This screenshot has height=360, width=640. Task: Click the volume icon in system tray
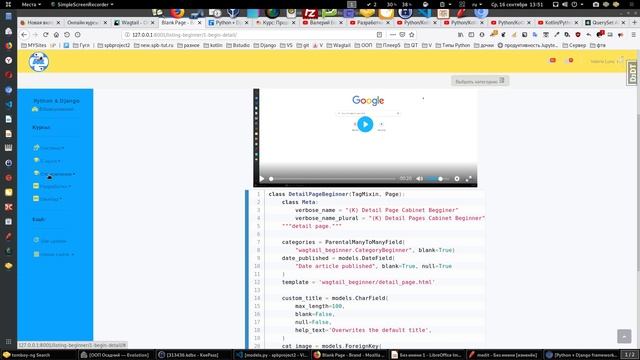click(565, 4)
